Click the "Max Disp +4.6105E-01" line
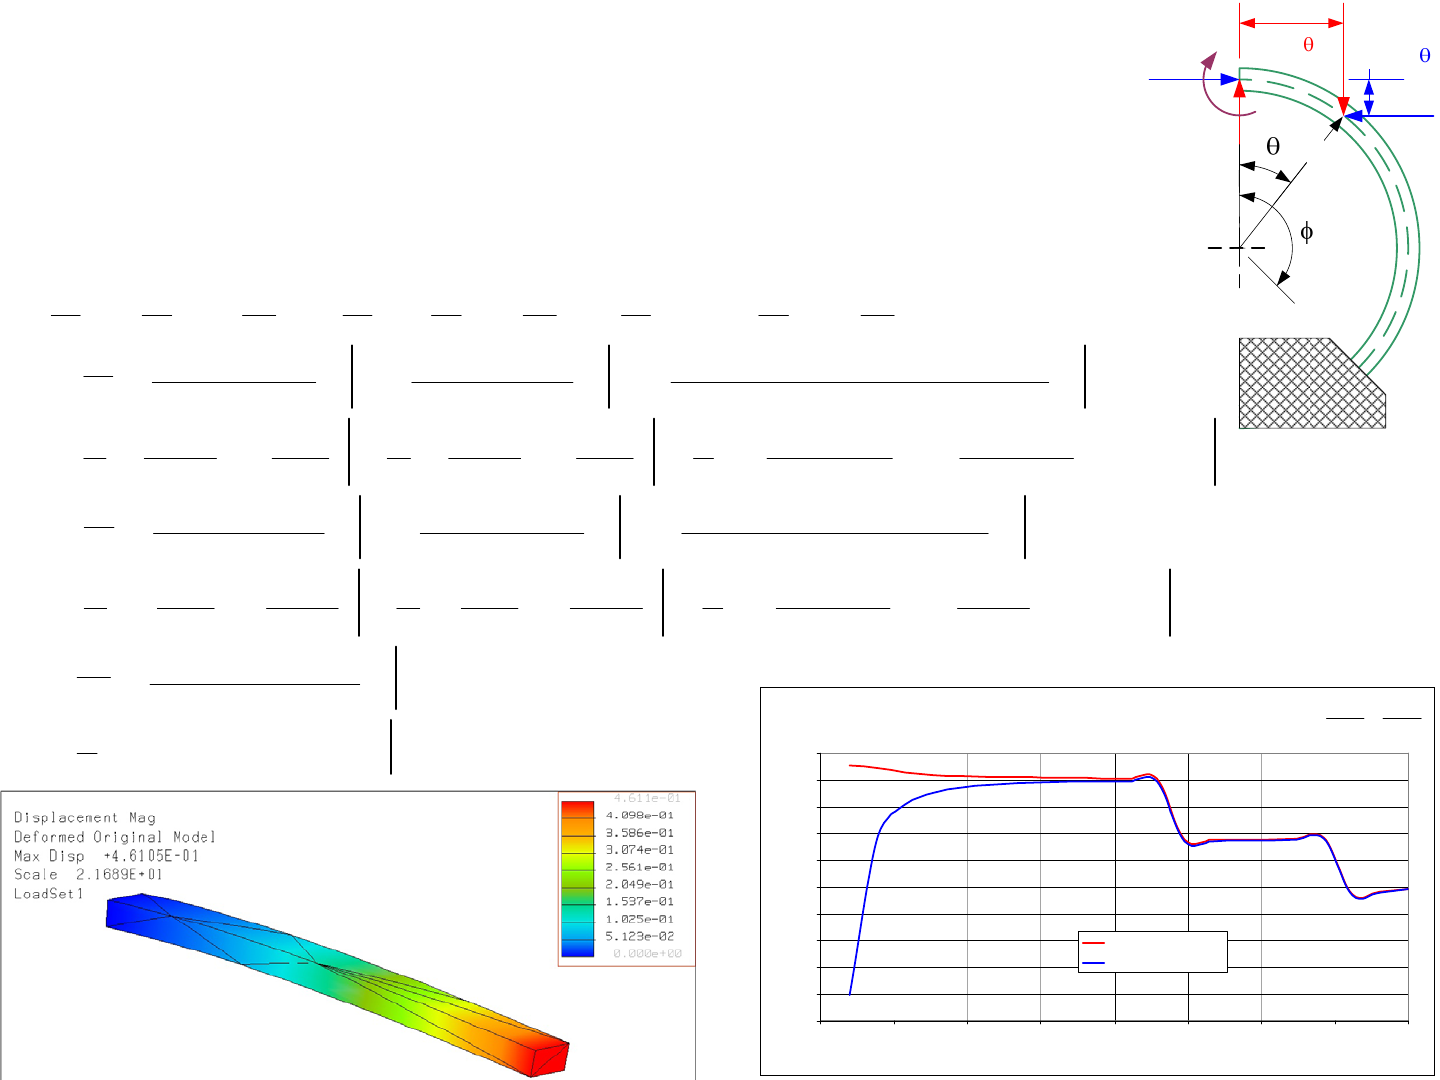1440x1080 pixels. [106, 856]
